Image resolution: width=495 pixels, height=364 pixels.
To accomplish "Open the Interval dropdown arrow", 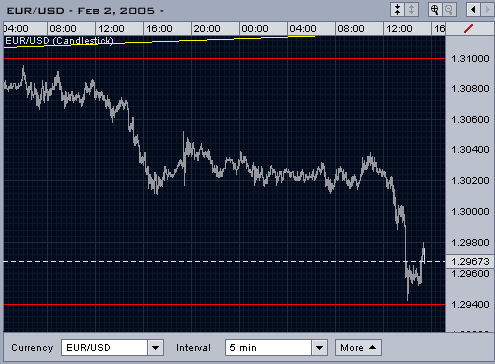I will point(319,348).
